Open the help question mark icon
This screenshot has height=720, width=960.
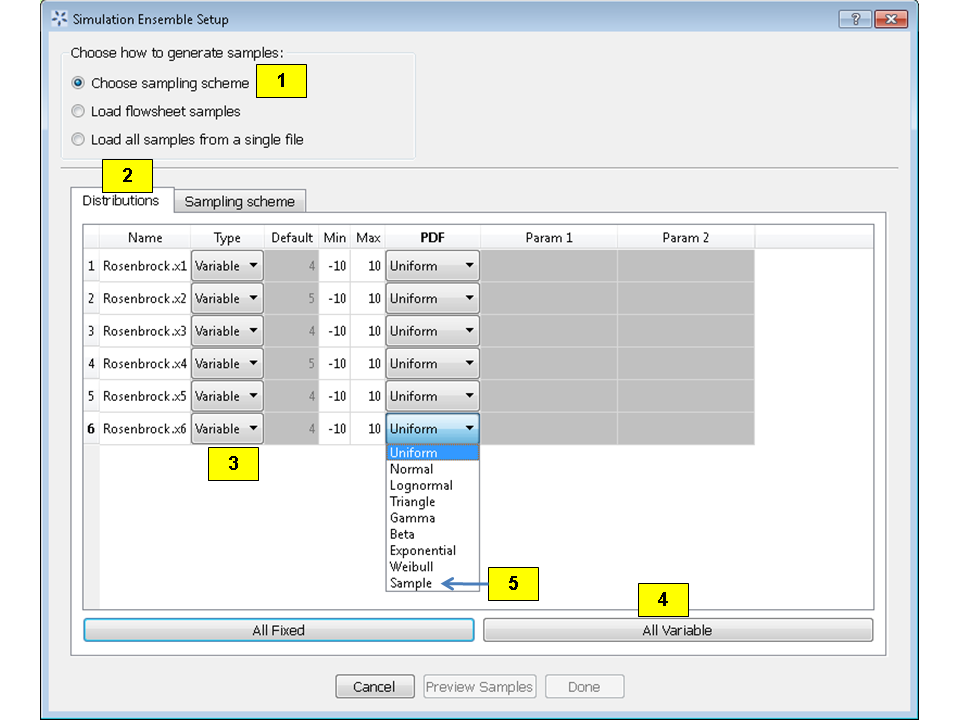pyautogui.click(x=856, y=18)
